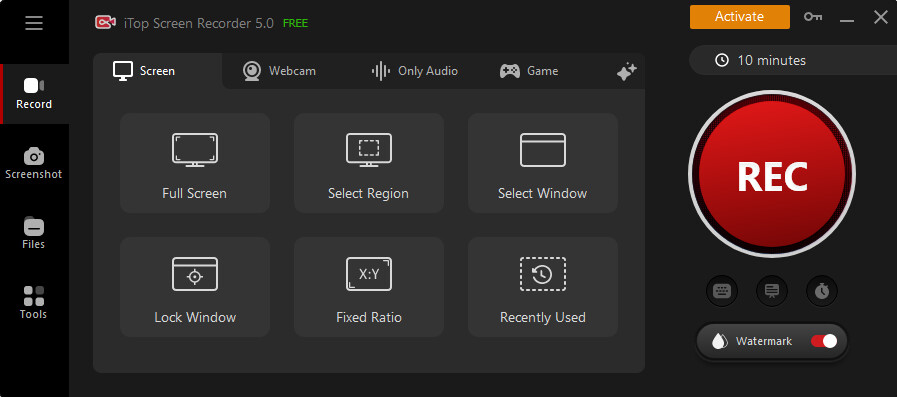897x397 pixels.
Task: Click the annotation board icon
Action: 772,291
